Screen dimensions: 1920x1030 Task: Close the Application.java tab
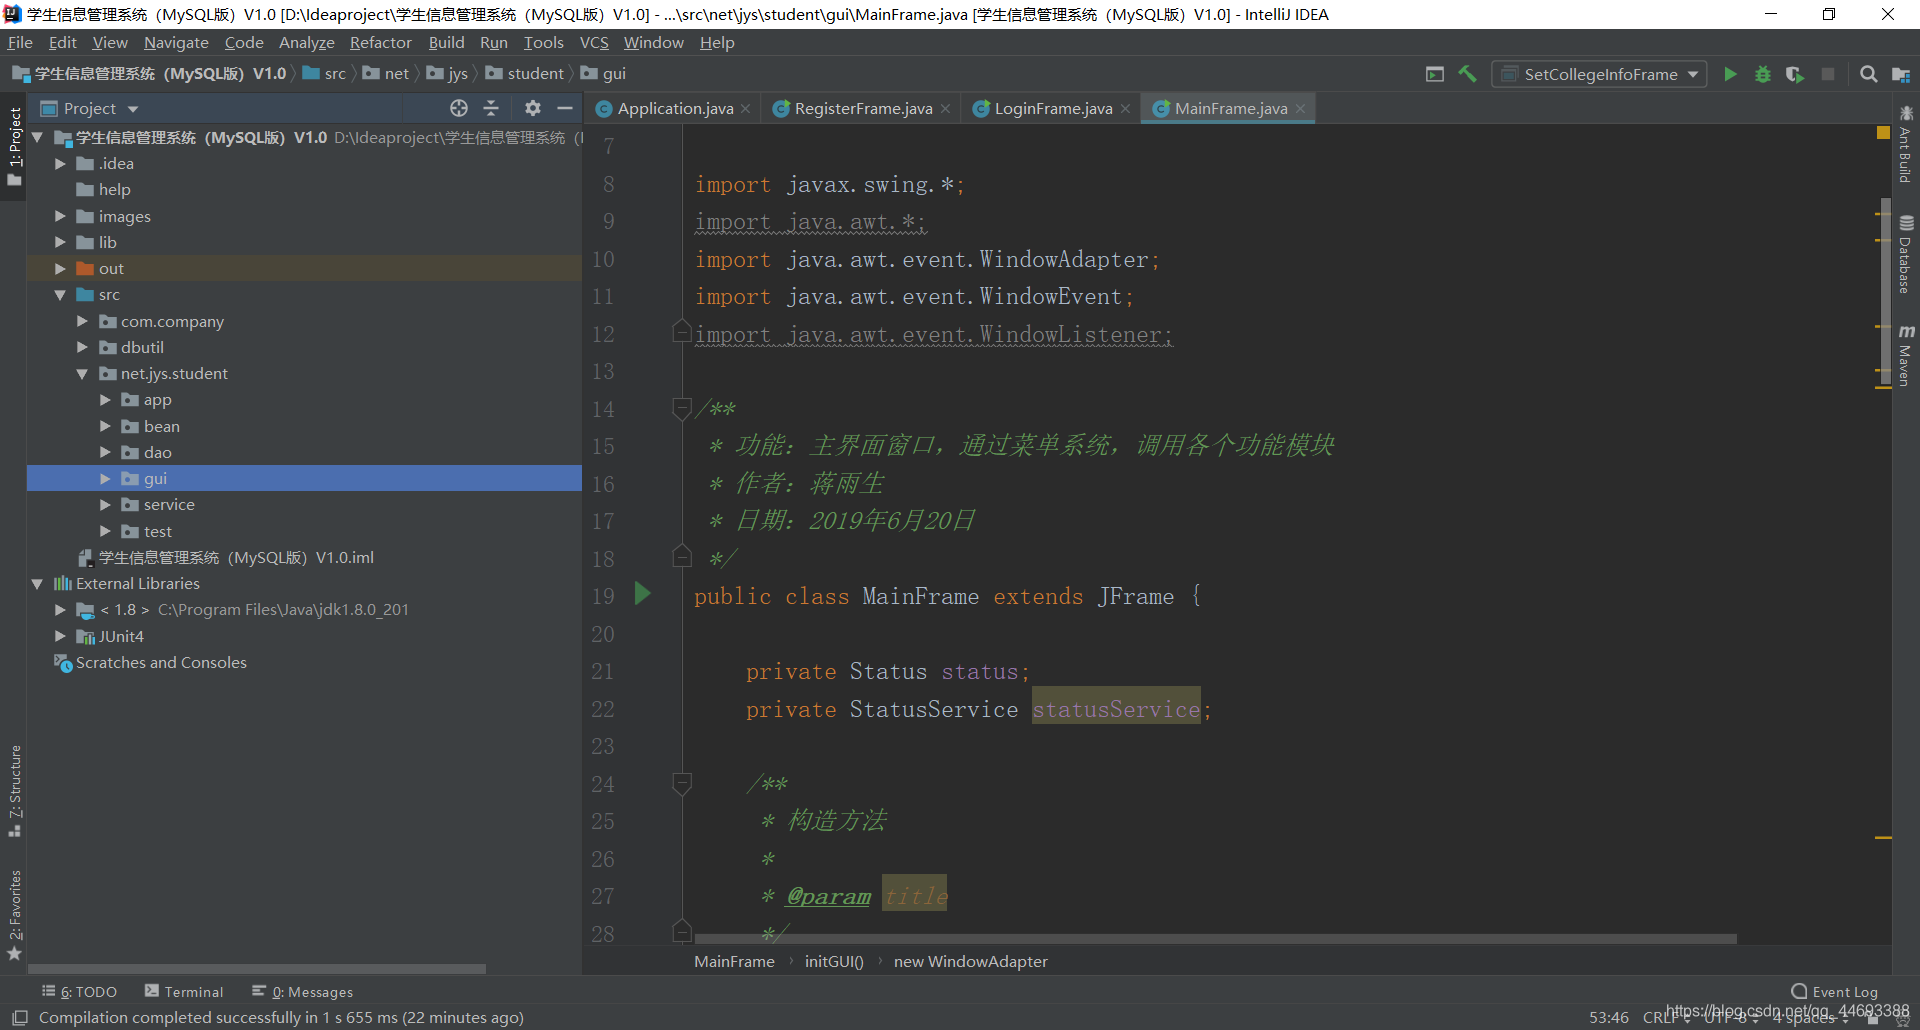coord(746,109)
